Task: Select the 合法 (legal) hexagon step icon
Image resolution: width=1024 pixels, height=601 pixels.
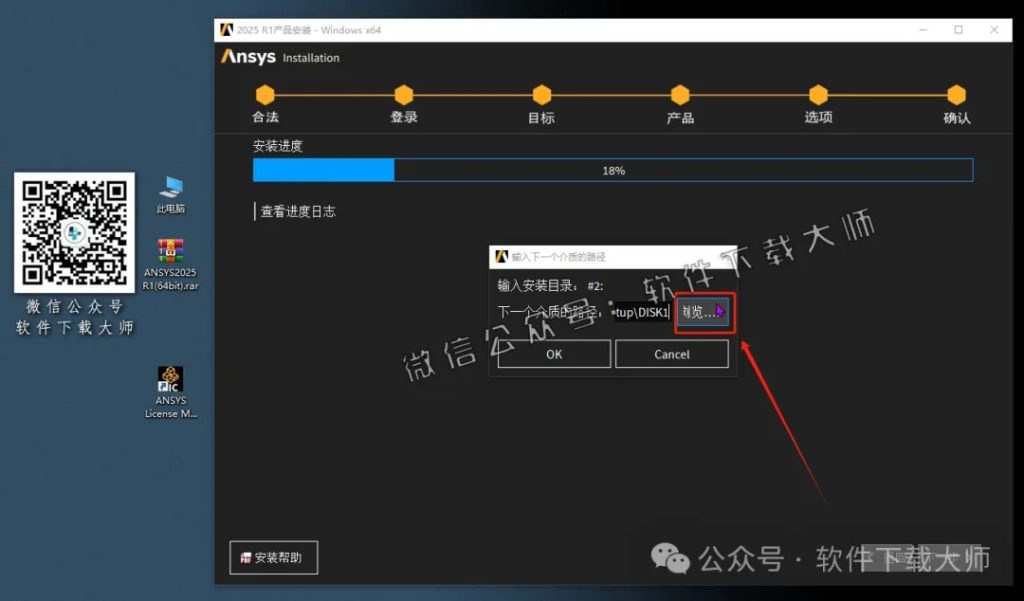Action: coord(265,96)
